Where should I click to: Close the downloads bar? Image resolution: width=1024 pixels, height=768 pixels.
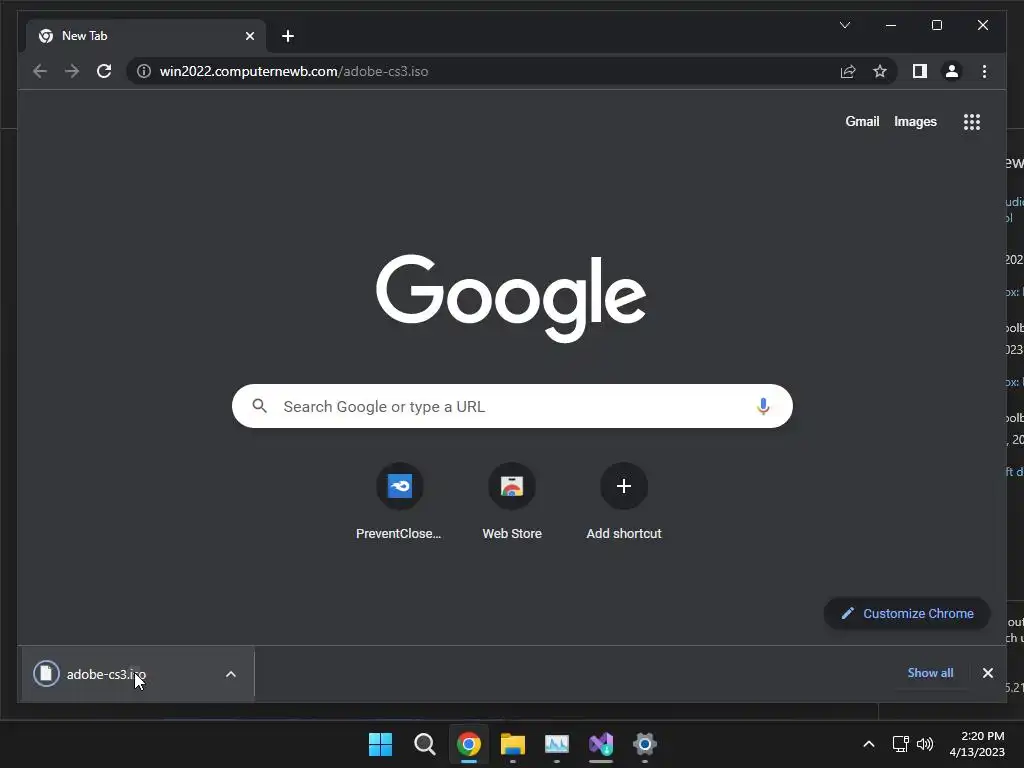point(987,673)
